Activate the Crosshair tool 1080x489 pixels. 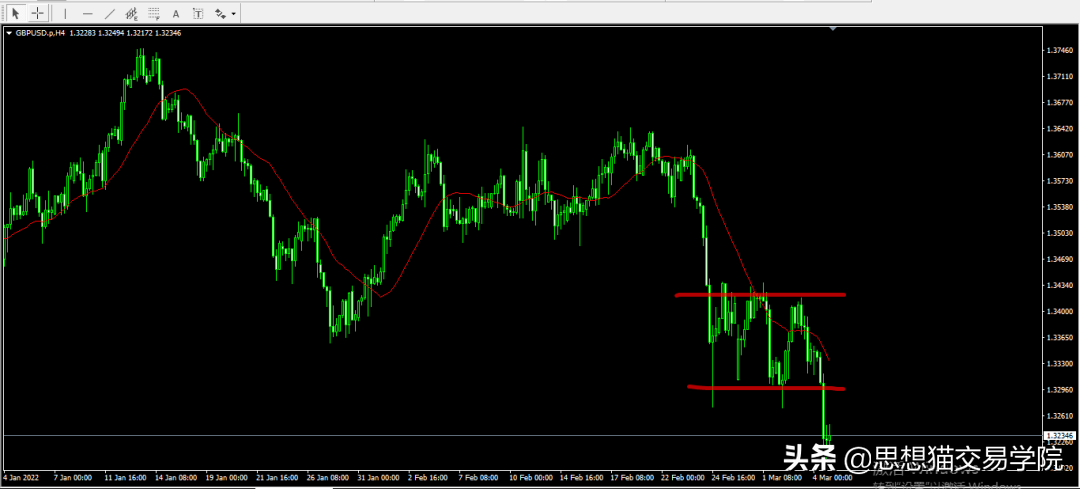pos(37,13)
